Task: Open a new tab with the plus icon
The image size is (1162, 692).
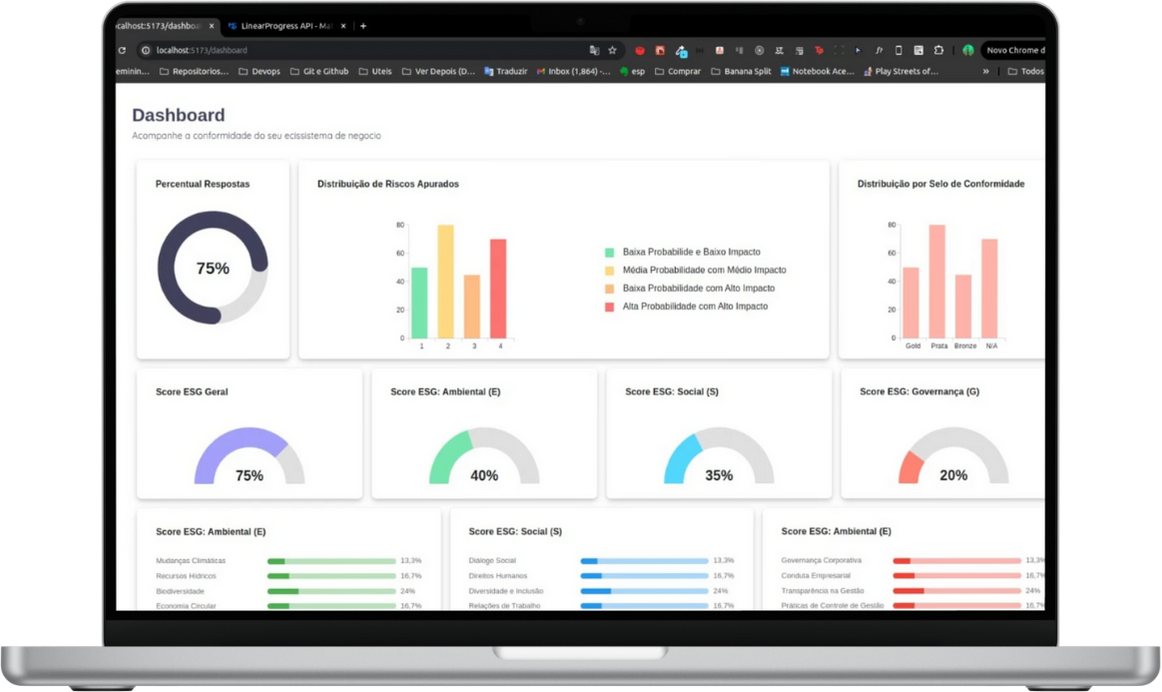Action: 363,26
